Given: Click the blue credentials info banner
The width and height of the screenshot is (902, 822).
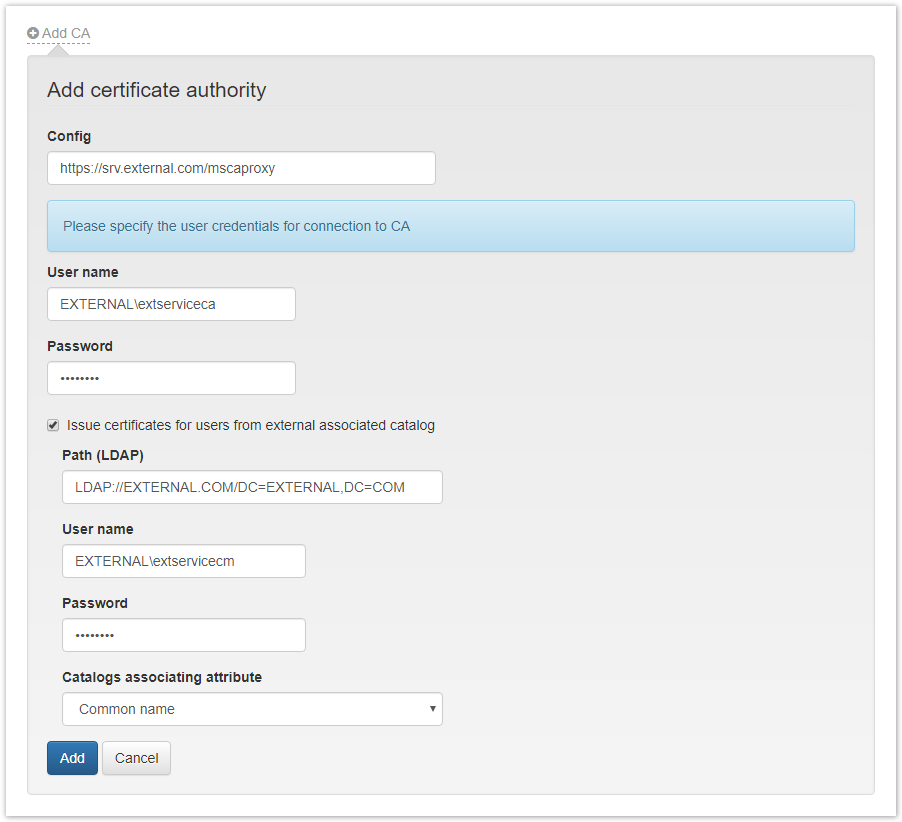Looking at the screenshot, I should coord(450,226).
